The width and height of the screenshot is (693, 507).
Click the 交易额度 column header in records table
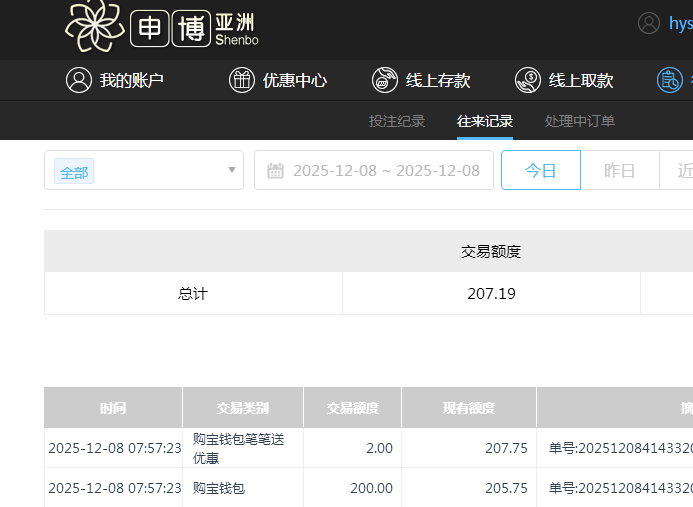(x=353, y=408)
